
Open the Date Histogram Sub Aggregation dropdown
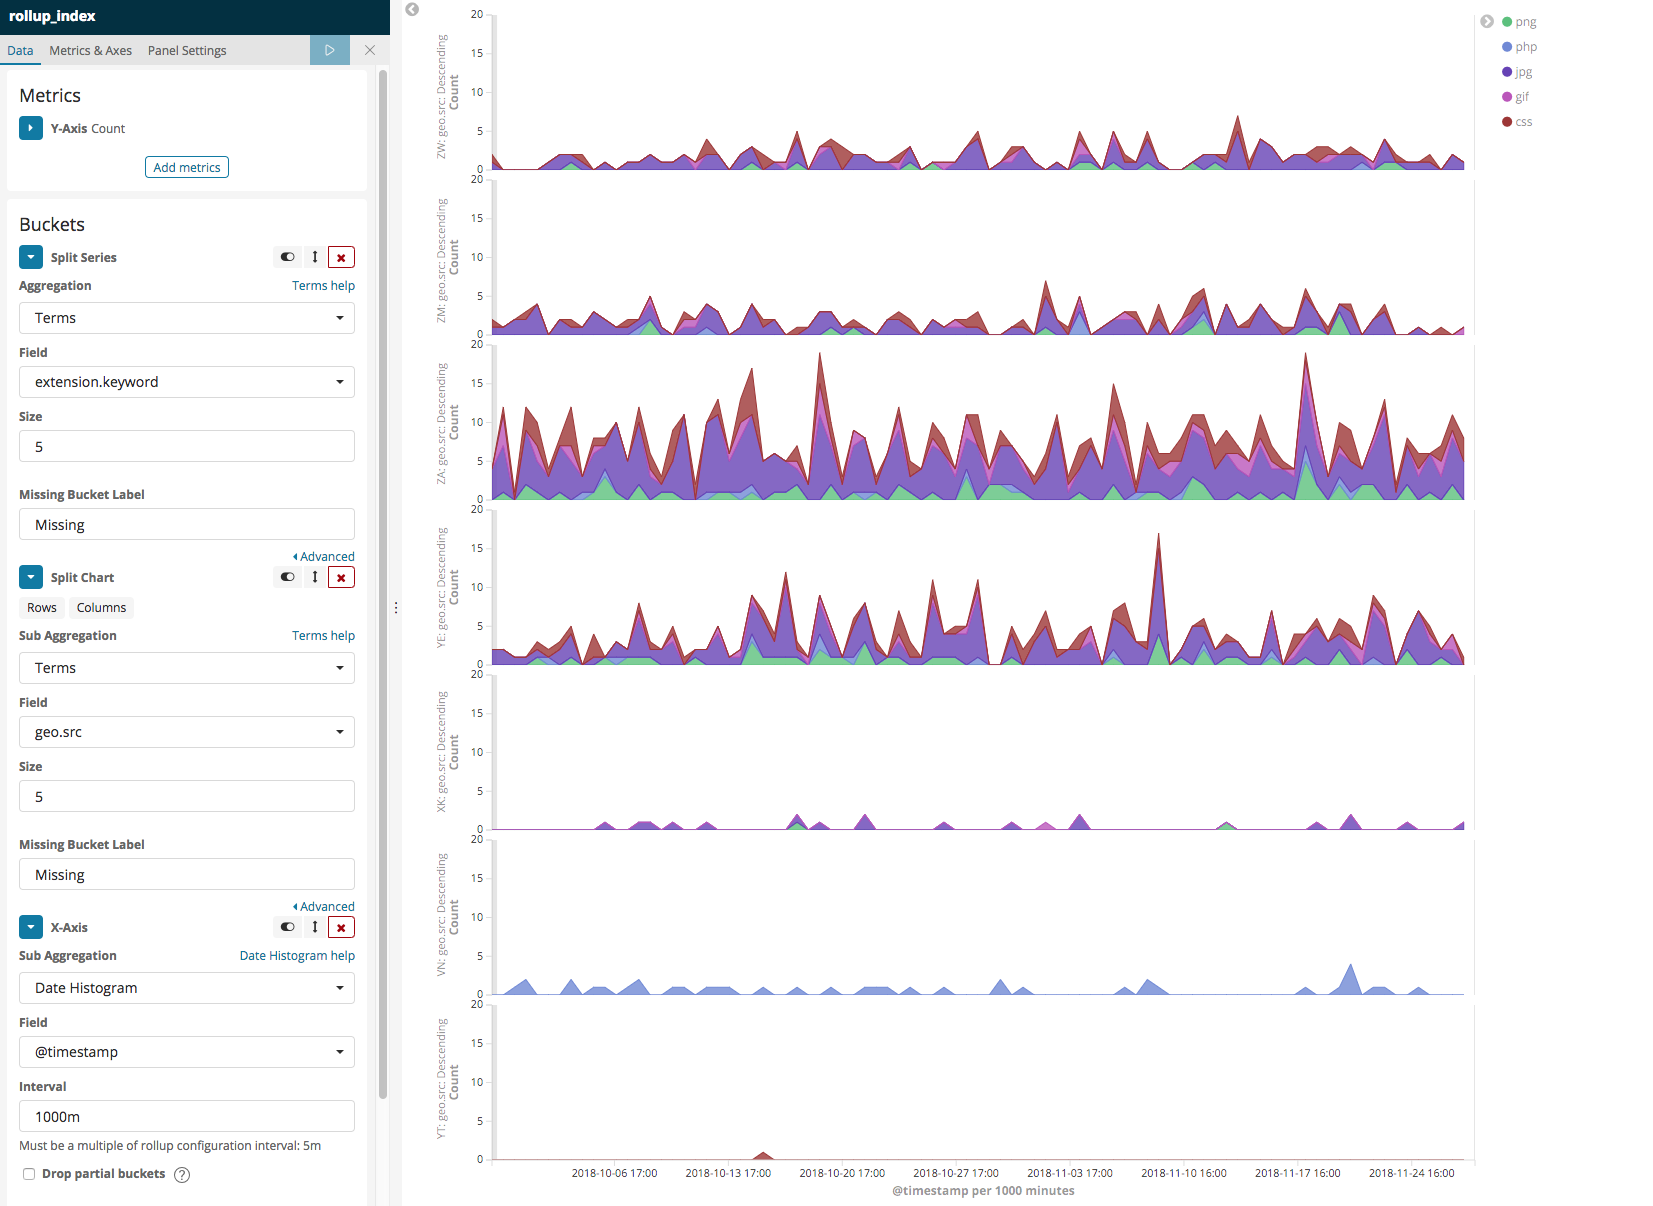(x=186, y=988)
